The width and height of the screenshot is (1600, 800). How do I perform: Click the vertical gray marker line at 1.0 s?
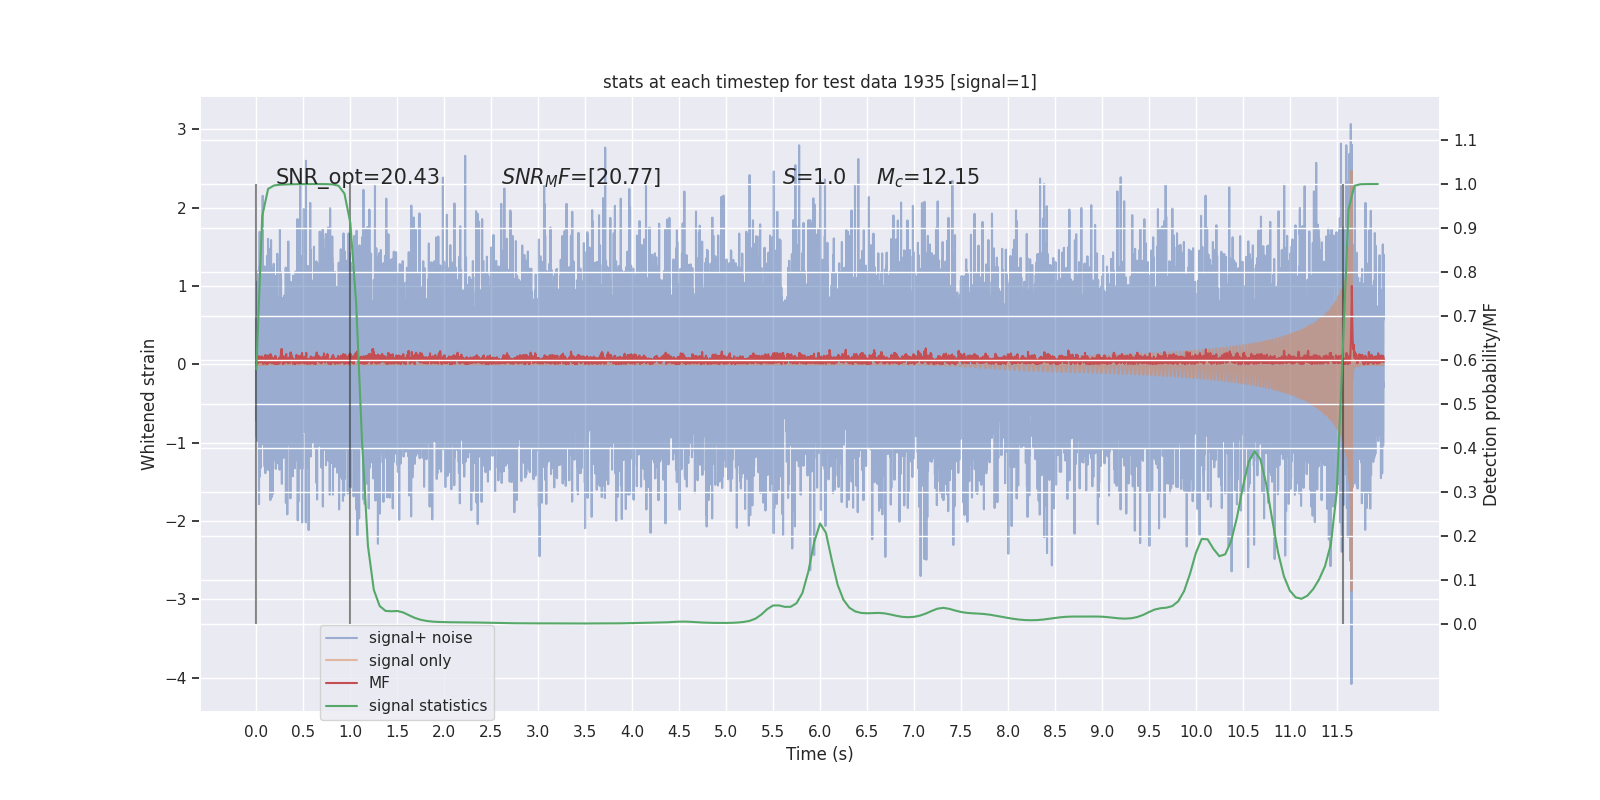(x=350, y=404)
